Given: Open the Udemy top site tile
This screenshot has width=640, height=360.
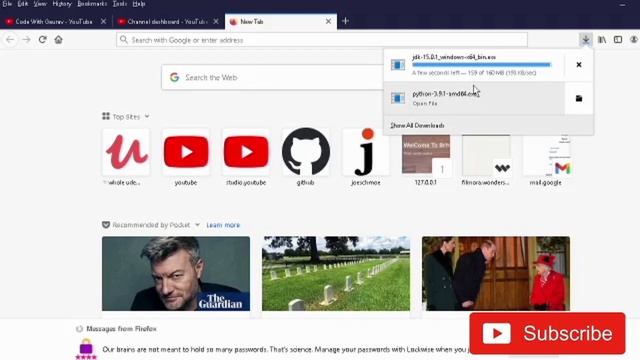Looking at the screenshot, I should [126, 152].
